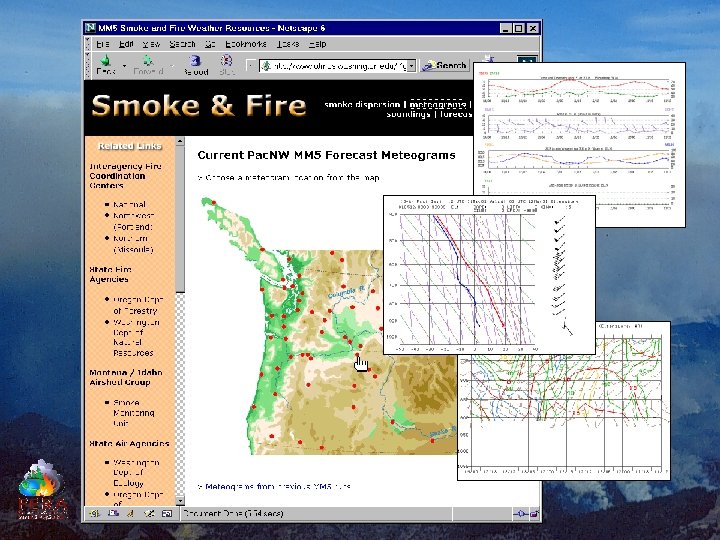Click the sidebar scrollbar down arrow
Image resolution: width=720 pixels, height=540 pixels.
[180, 501]
